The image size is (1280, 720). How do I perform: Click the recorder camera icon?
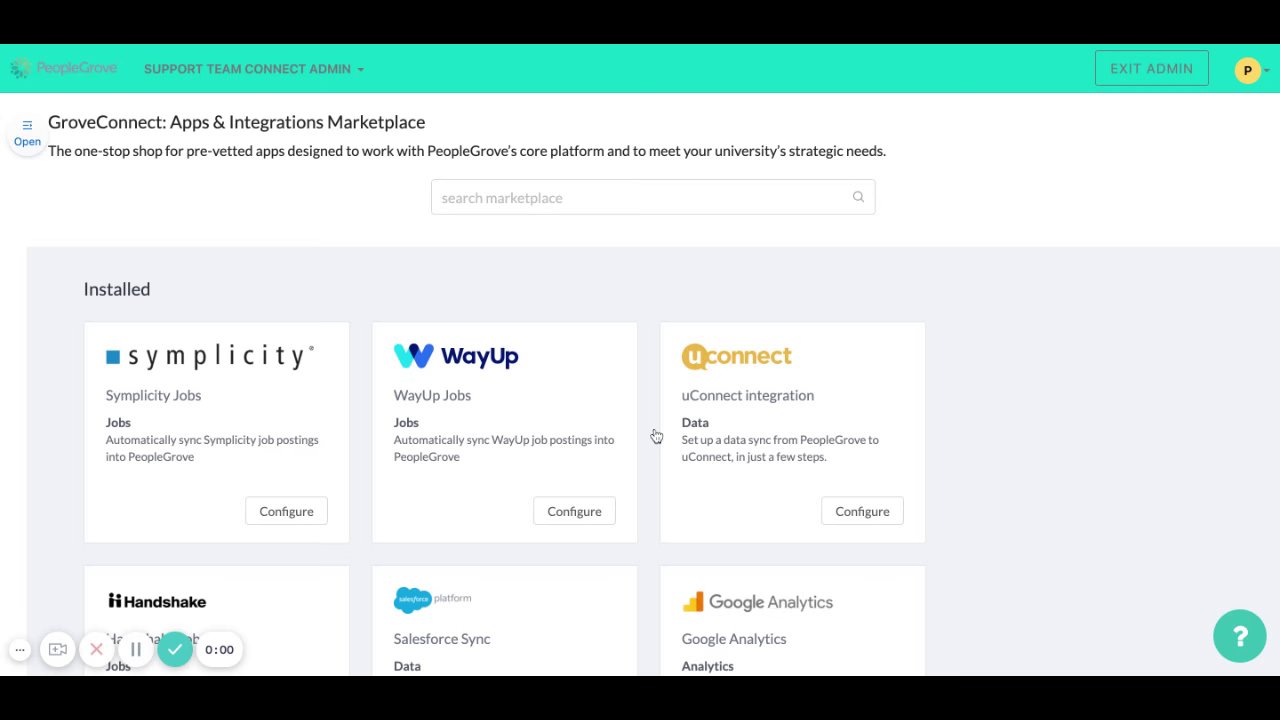click(x=58, y=650)
